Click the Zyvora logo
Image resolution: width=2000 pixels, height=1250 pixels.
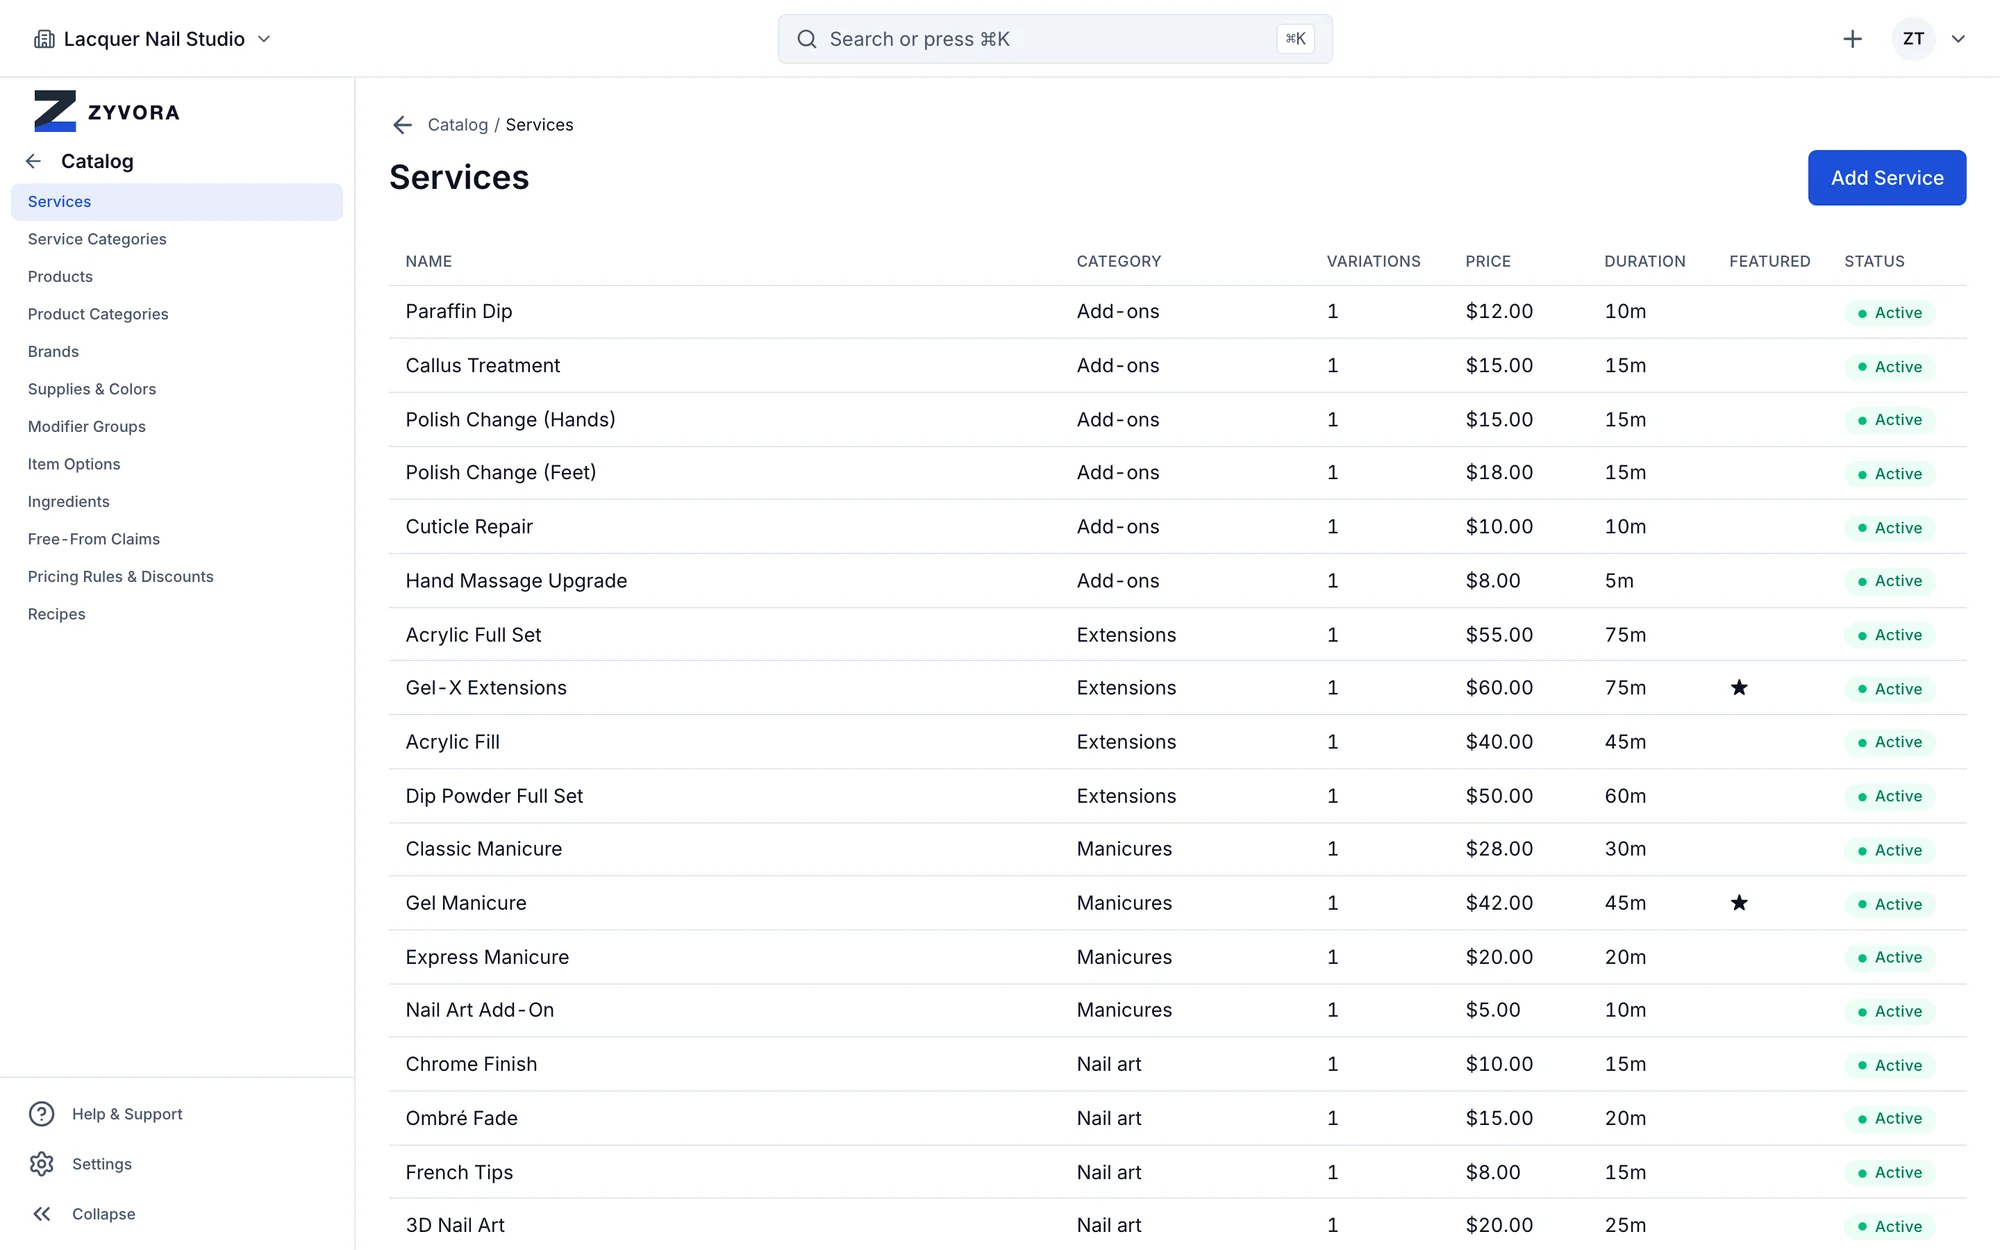(x=107, y=111)
